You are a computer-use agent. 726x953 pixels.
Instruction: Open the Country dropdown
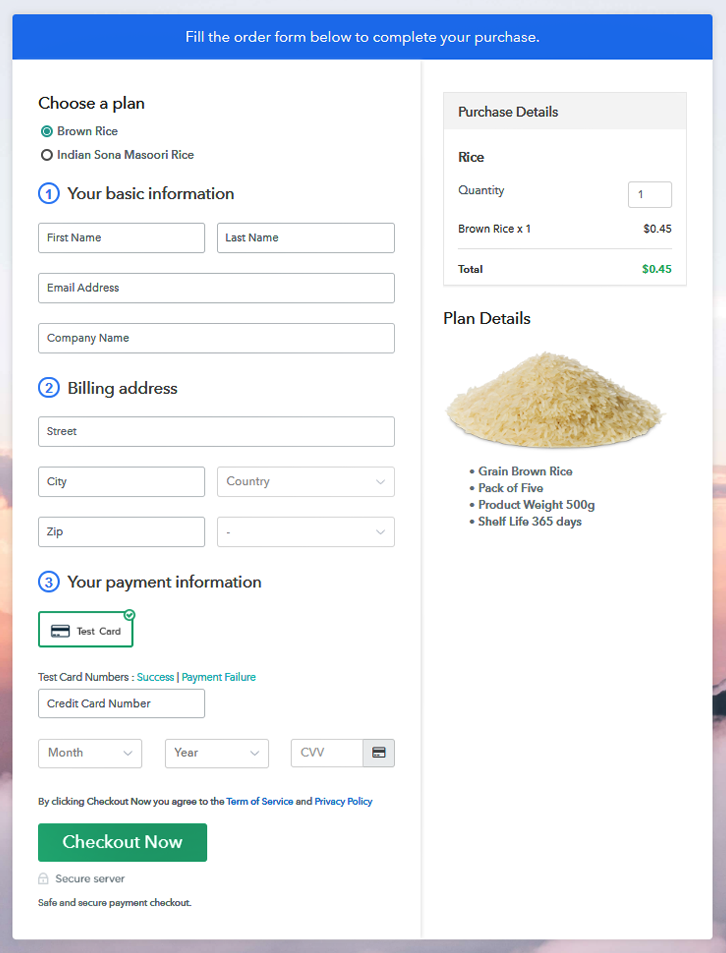point(305,482)
